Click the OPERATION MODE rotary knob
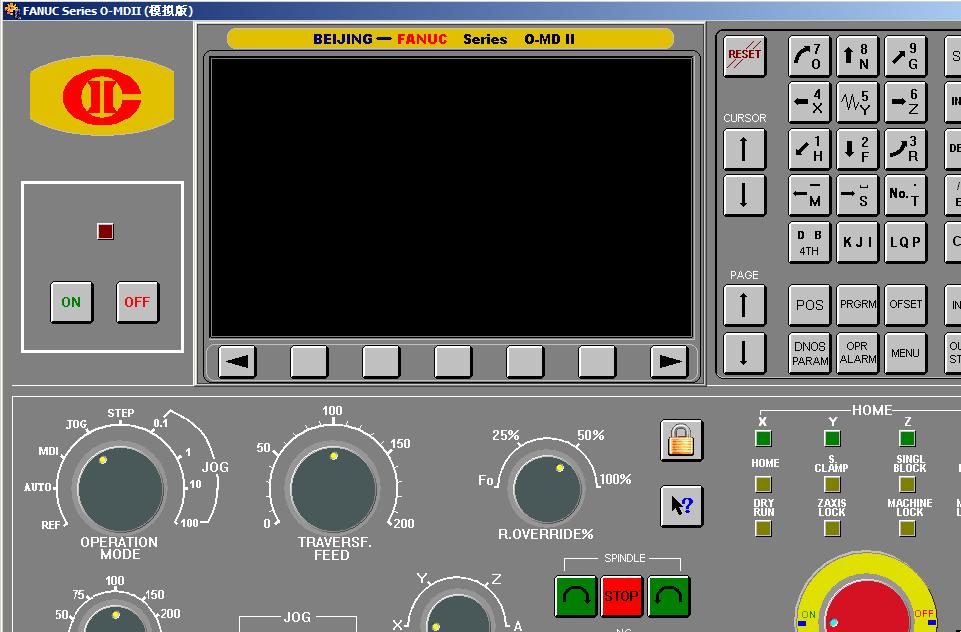The width and height of the screenshot is (961, 632). [x=121, y=489]
